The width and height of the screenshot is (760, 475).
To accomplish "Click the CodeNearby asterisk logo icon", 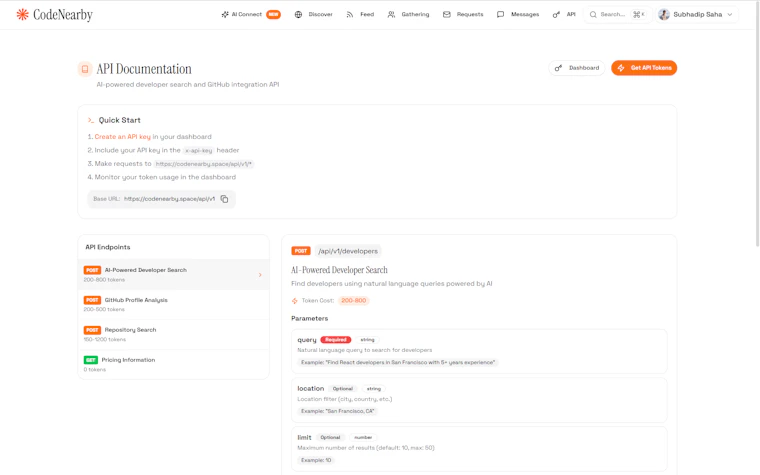I will pos(22,15).
